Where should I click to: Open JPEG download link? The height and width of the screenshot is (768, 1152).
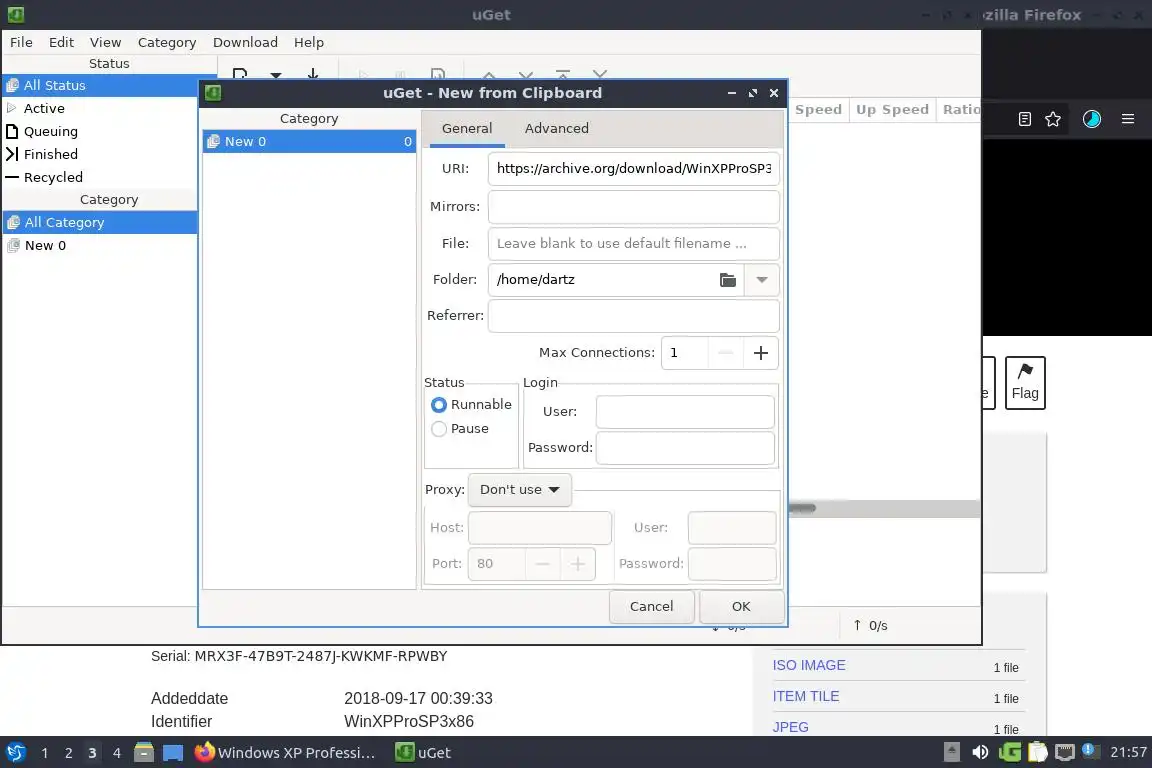point(790,727)
